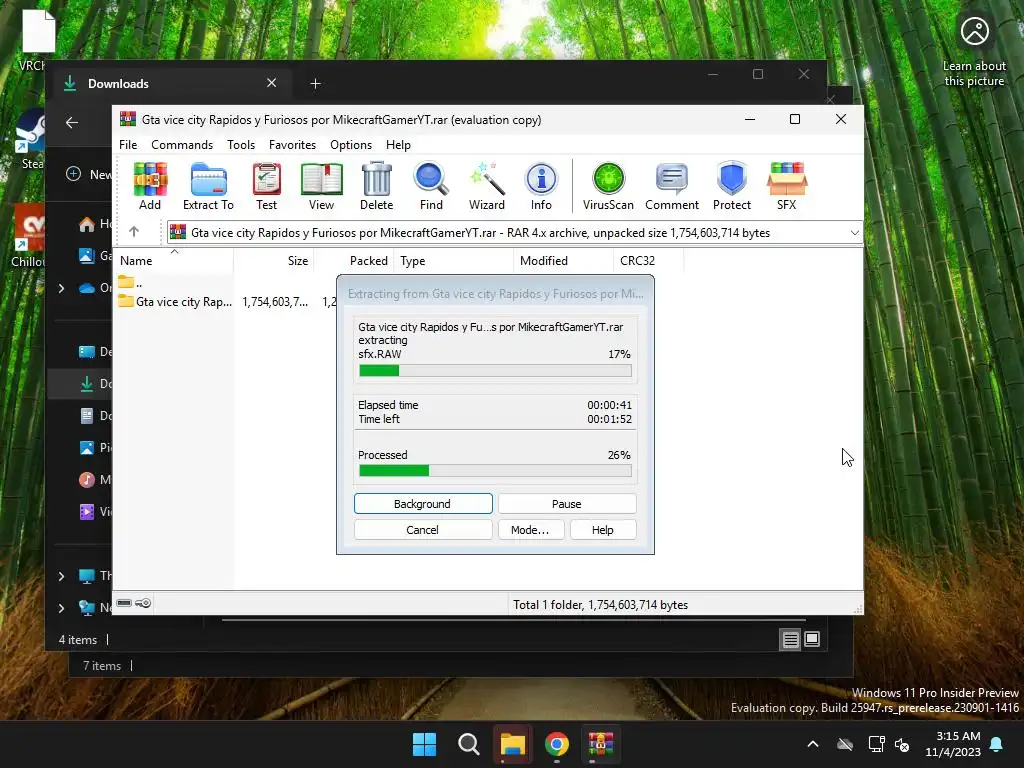Show hidden system tray icons

coord(813,744)
